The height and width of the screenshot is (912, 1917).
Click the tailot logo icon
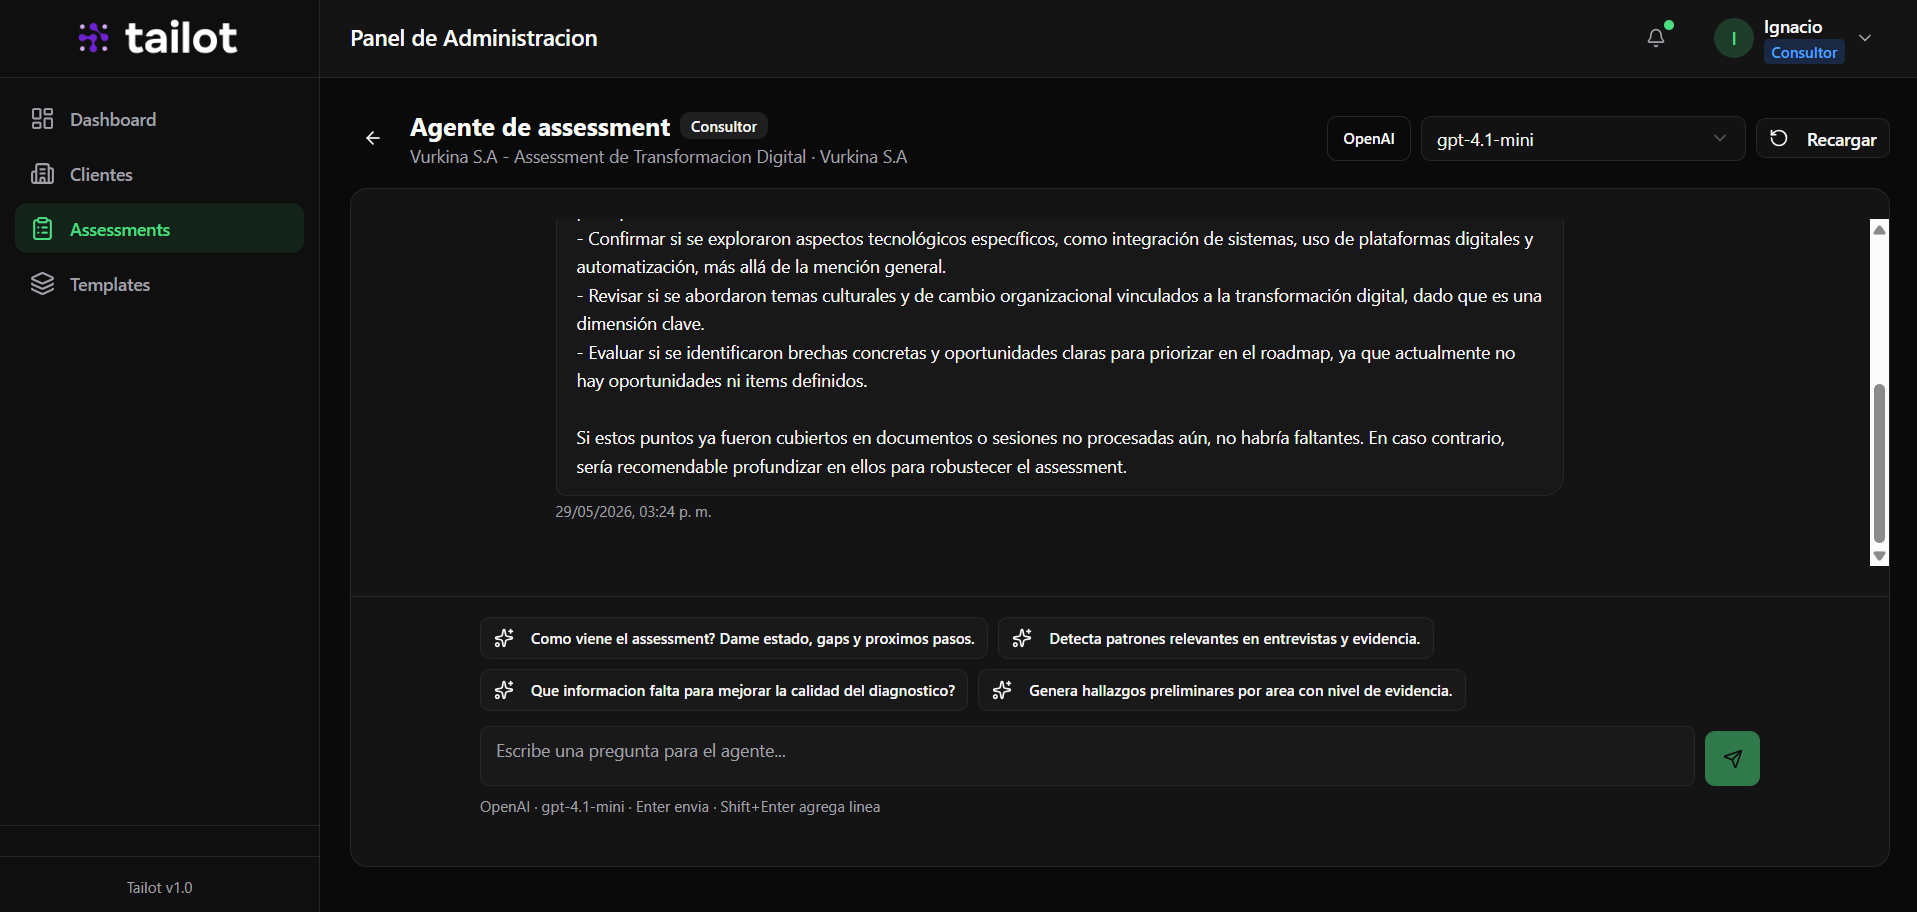click(94, 38)
